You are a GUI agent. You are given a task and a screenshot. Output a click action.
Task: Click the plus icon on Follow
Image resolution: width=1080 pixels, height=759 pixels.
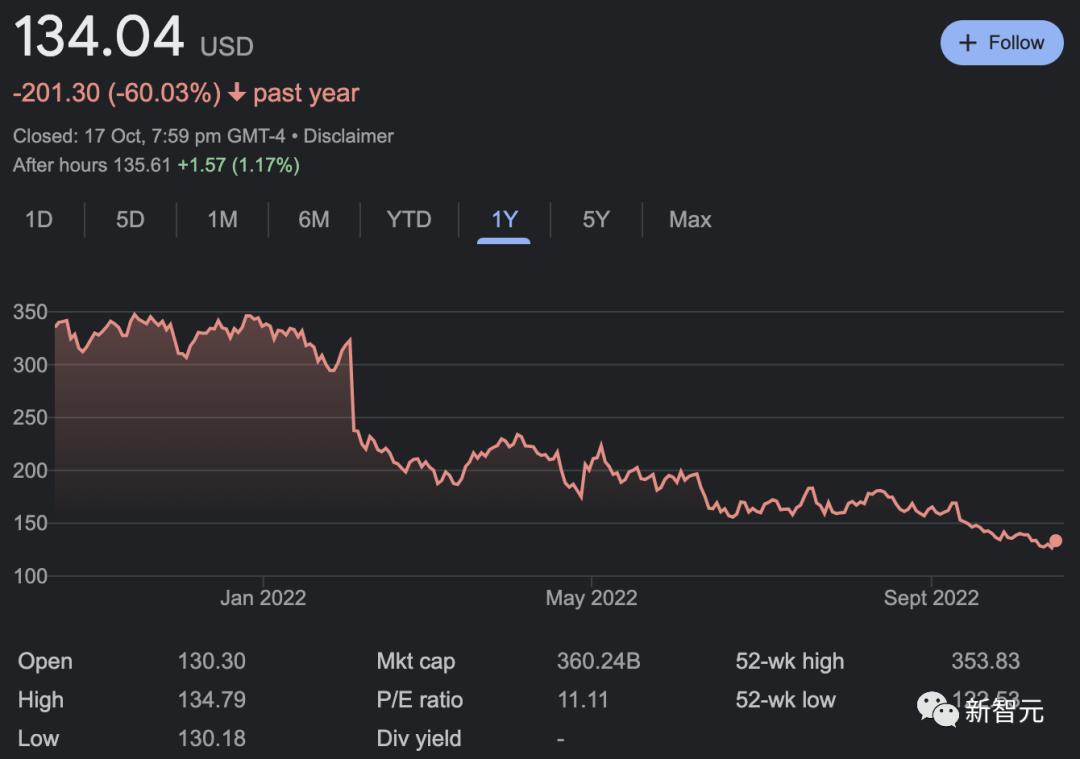967,43
